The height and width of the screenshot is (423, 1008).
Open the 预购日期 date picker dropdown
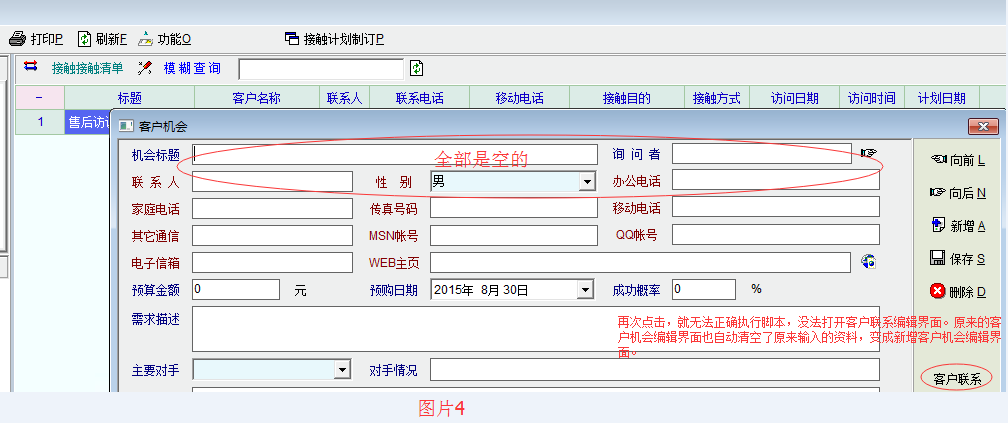[586, 290]
